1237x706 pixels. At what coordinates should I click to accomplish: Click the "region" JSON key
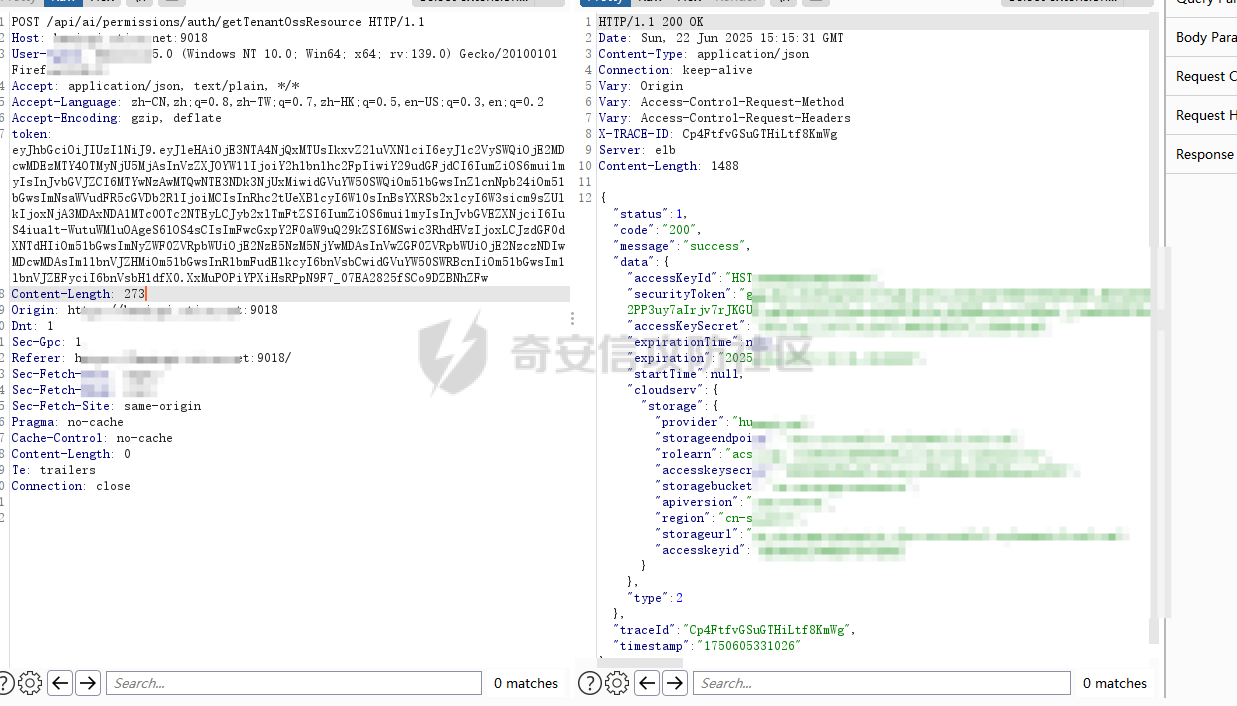tap(682, 518)
